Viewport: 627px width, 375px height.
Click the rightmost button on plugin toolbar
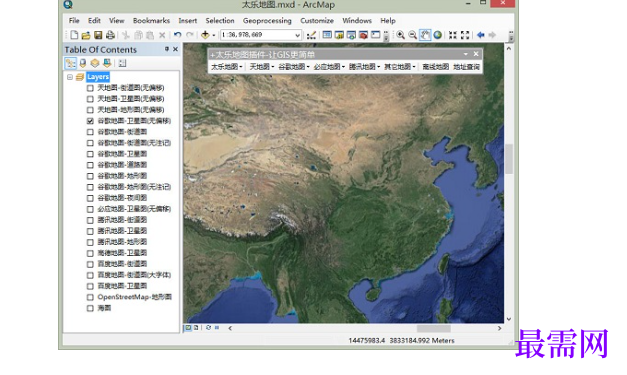[466, 67]
